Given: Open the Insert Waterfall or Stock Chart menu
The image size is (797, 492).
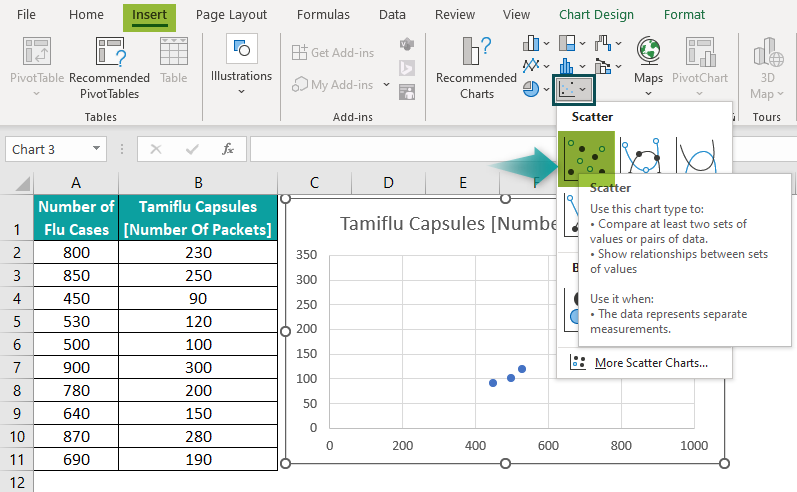Looking at the screenshot, I should pyautogui.click(x=608, y=43).
